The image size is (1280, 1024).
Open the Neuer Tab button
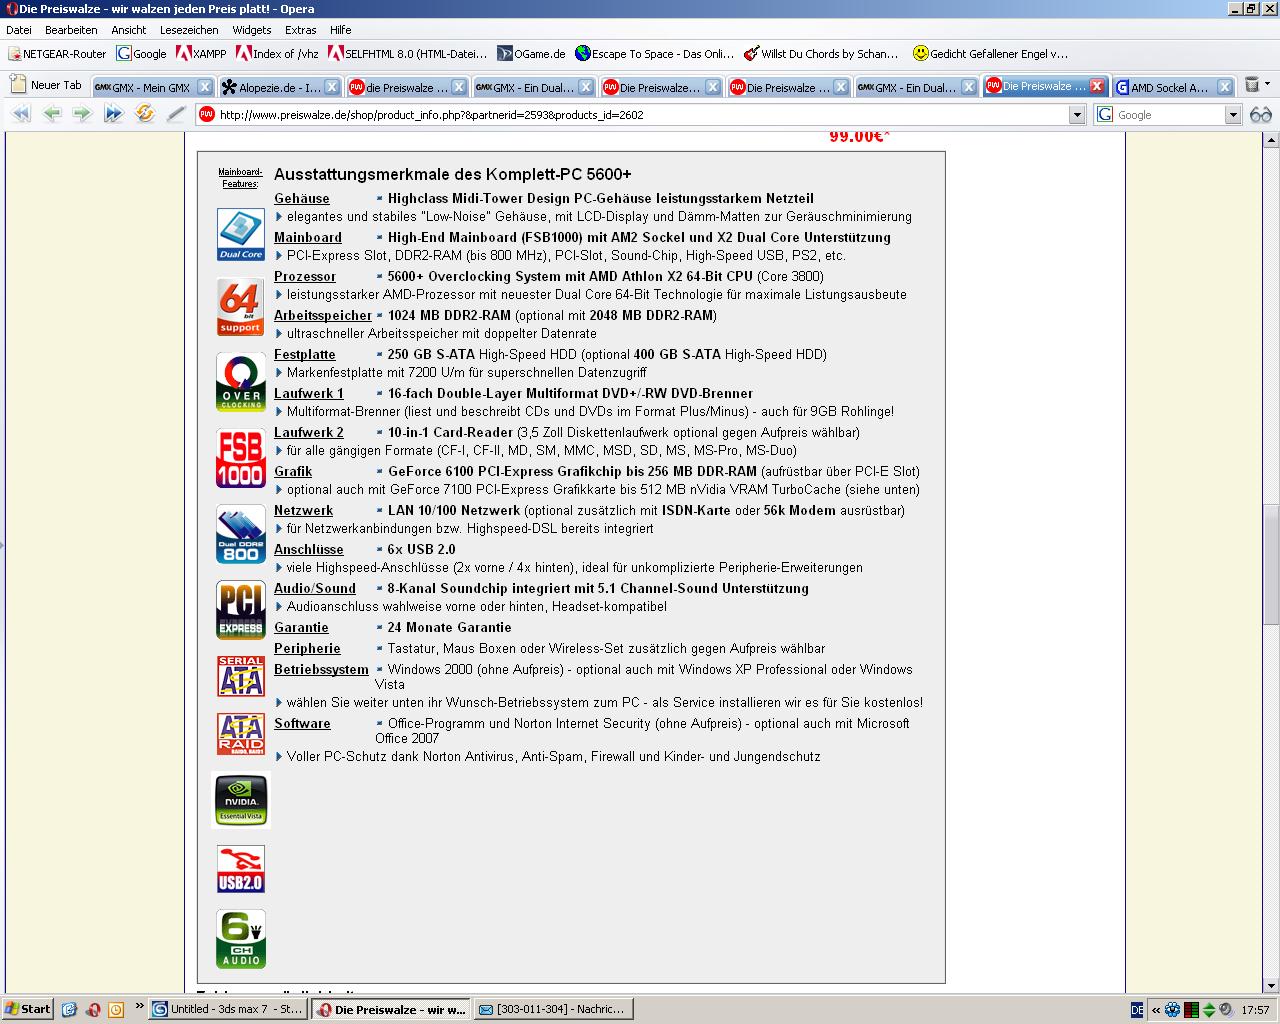(x=46, y=86)
